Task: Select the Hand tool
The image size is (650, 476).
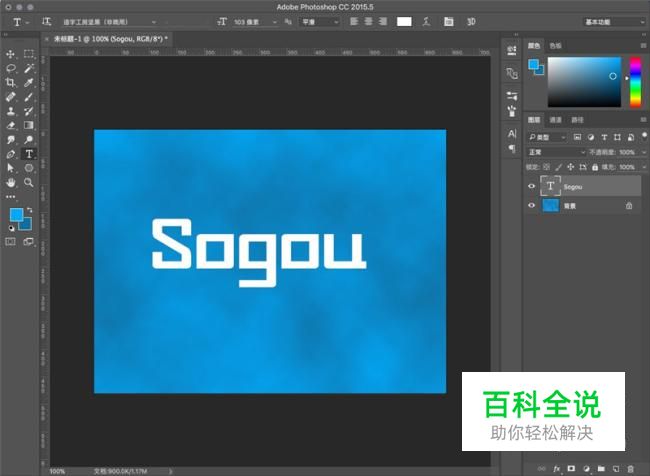Action: pyautogui.click(x=10, y=182)
